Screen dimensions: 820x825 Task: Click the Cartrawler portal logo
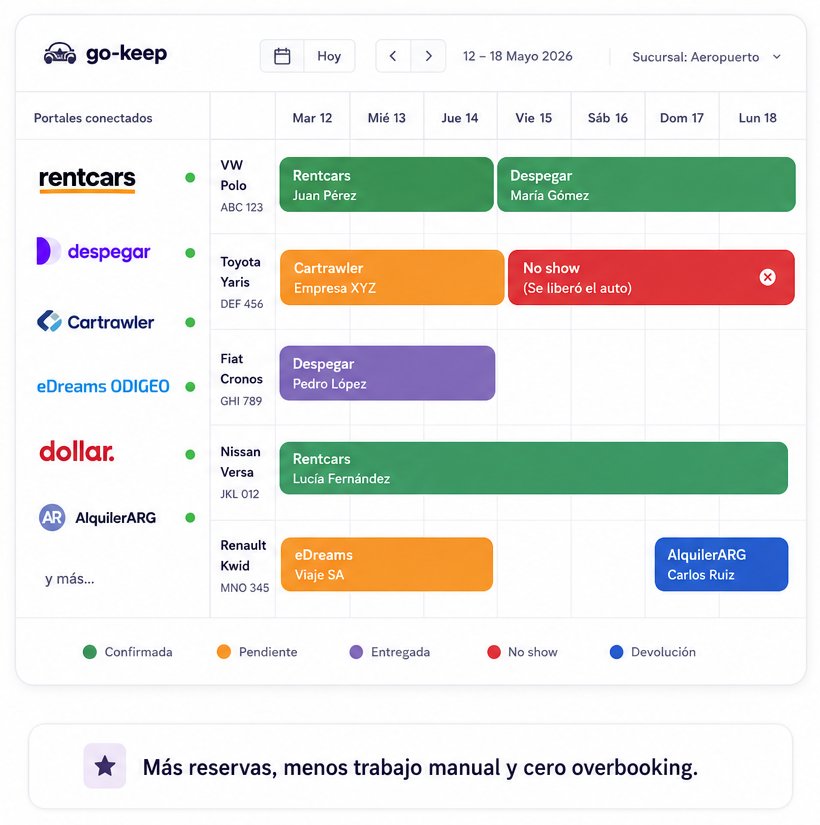[x=95, y=321]
